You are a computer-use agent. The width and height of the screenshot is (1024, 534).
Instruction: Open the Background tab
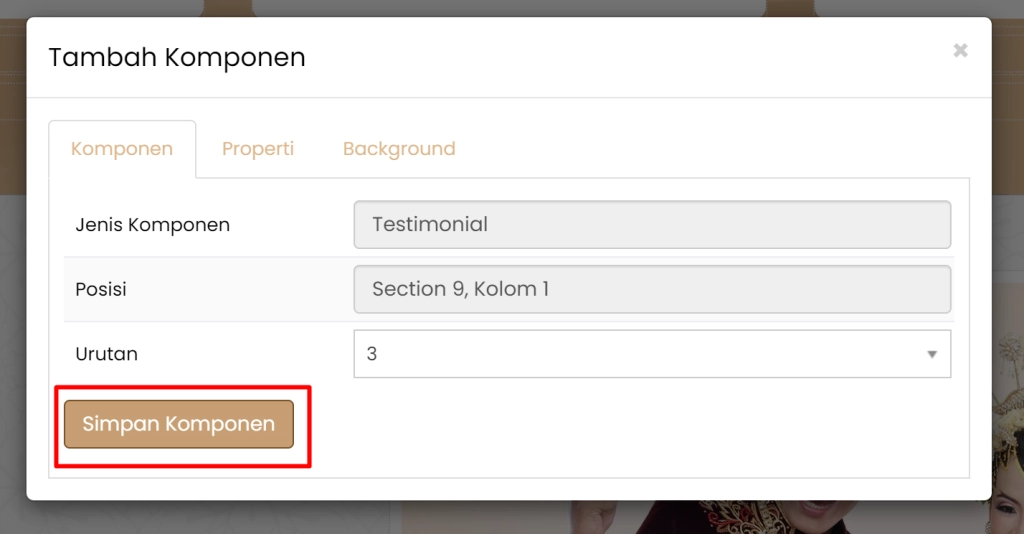pyautogui.click(x=399, y=149)
